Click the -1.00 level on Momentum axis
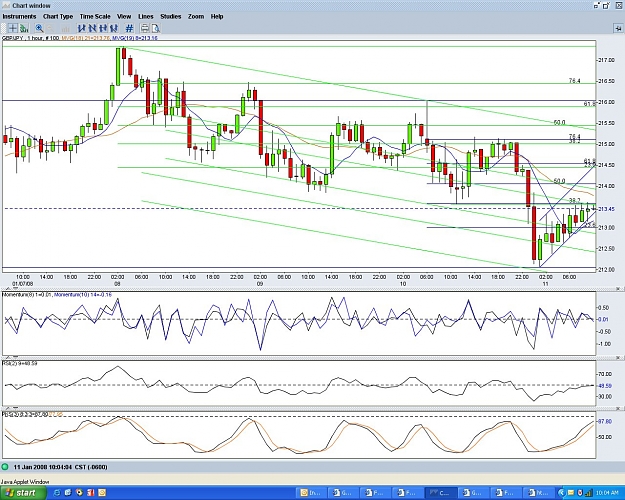The image size is (625, 500). pyautogui.click(x=604, y=344)
